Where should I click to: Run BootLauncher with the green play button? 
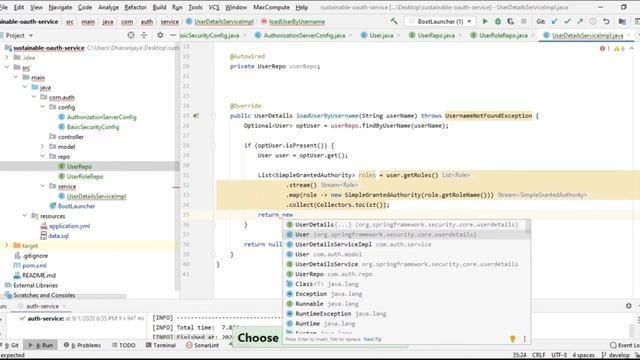485,21
